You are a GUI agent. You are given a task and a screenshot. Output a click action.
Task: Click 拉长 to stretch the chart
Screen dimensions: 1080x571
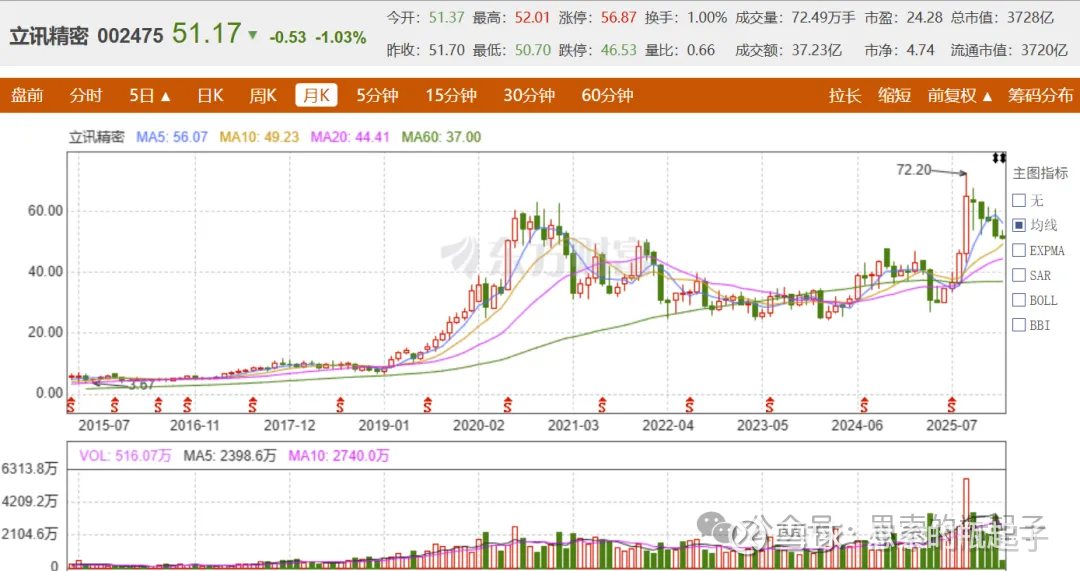click(x=845, y=96)
